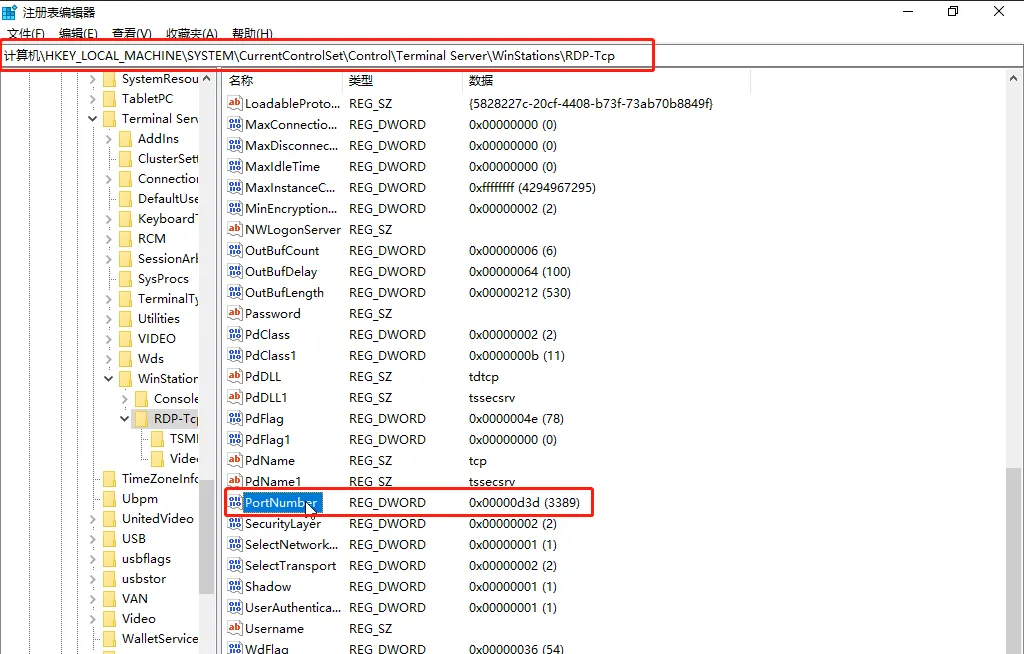Click the DWORD icon beside MaxIdleTime
This screenshot has height=654, width=1024.
tap(235, 167)
